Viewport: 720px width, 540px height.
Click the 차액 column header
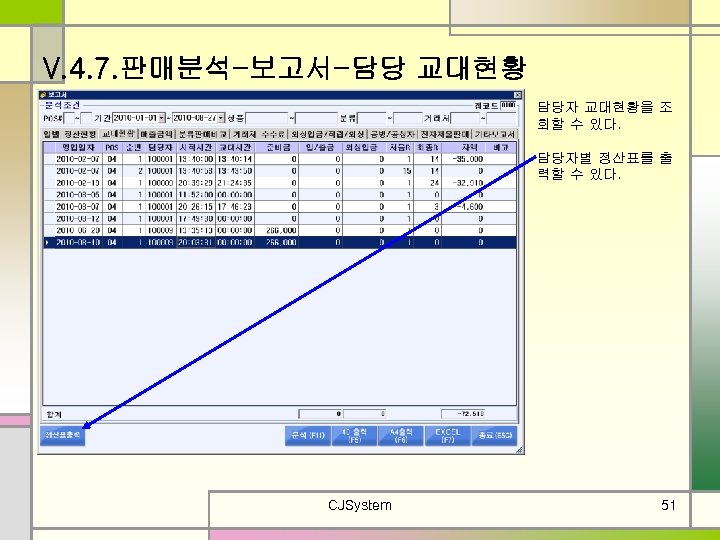[x=464, y=147]
